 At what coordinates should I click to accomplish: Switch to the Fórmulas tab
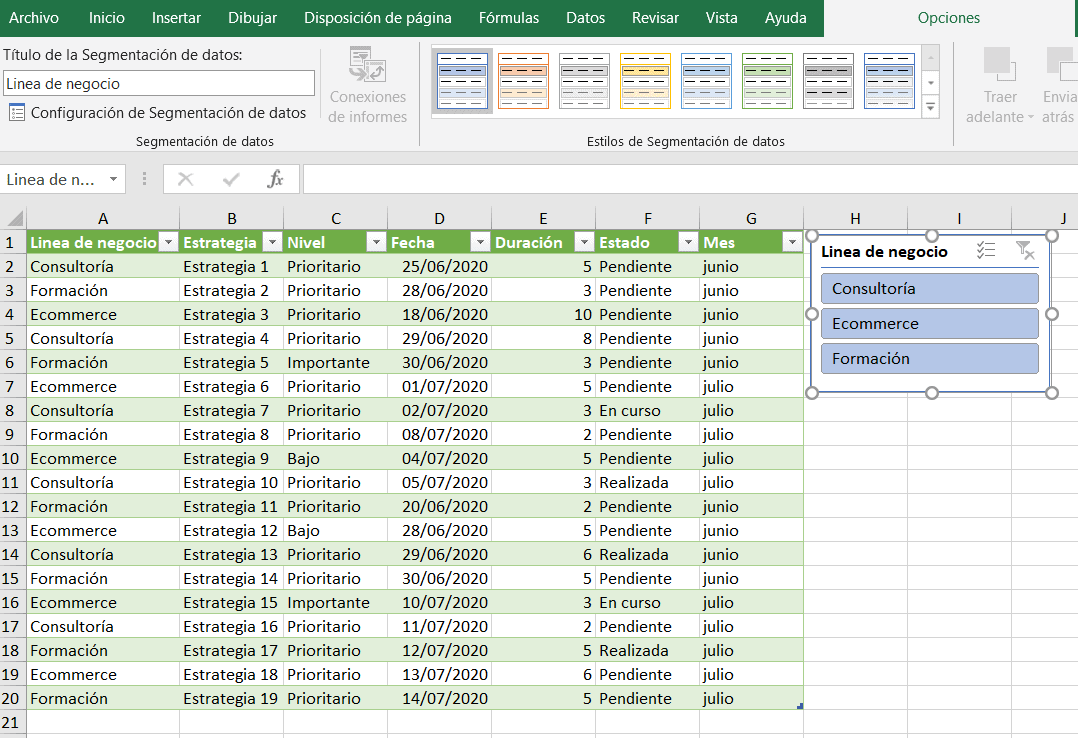point(509,18)
